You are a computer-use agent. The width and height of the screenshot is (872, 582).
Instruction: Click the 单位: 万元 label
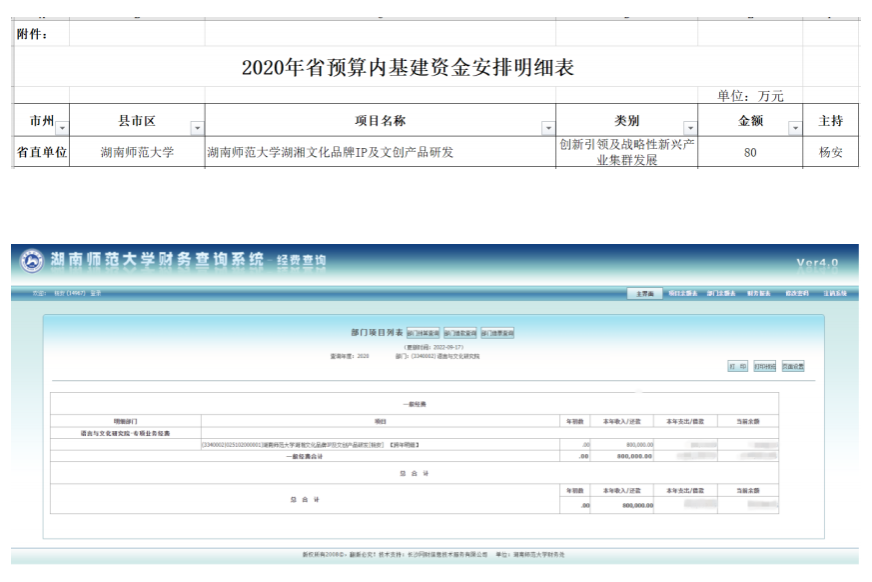[x=750, y=96]
